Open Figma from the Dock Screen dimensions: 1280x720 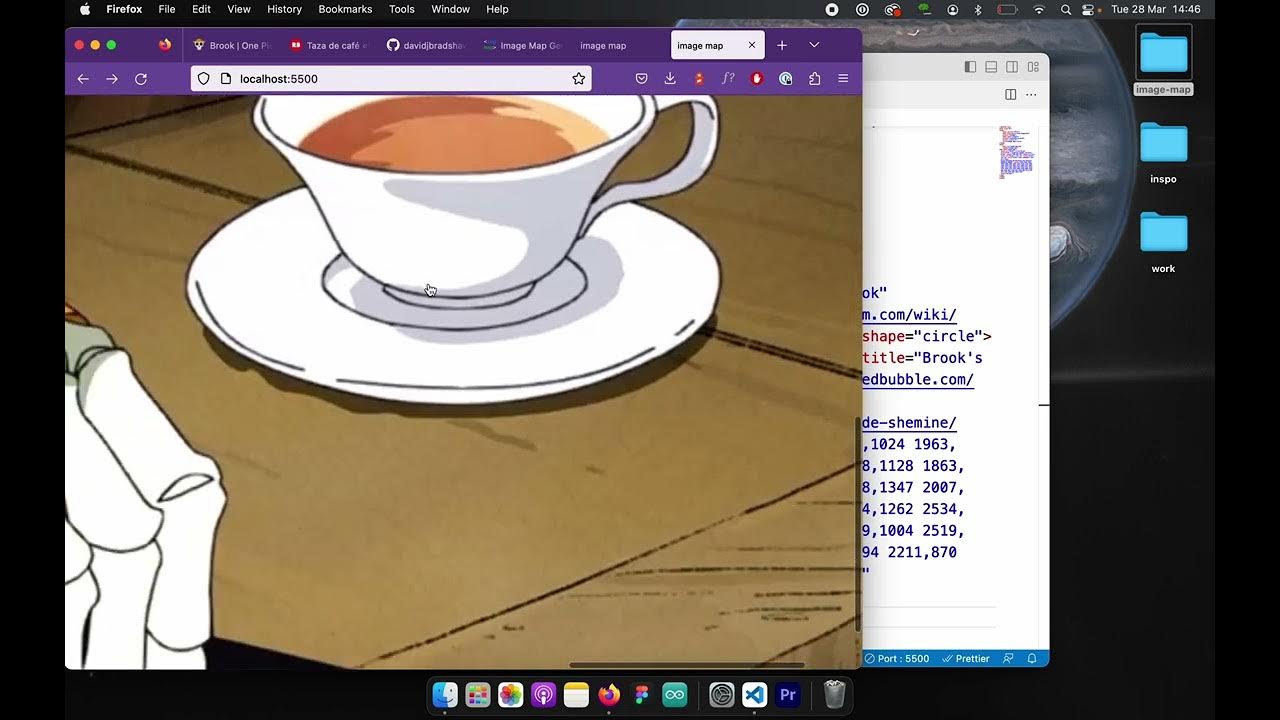[642, 694]
